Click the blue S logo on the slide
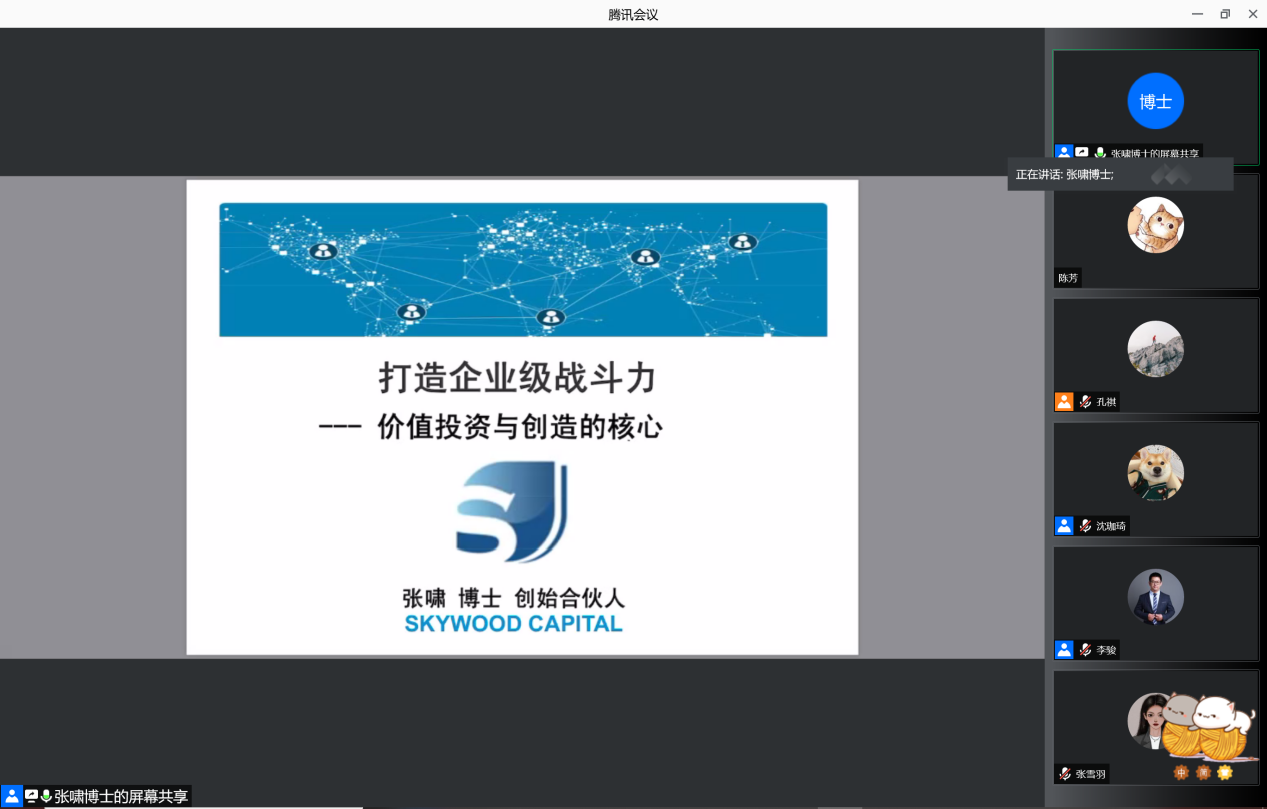The image size is (1267, 809). [512, 510]
